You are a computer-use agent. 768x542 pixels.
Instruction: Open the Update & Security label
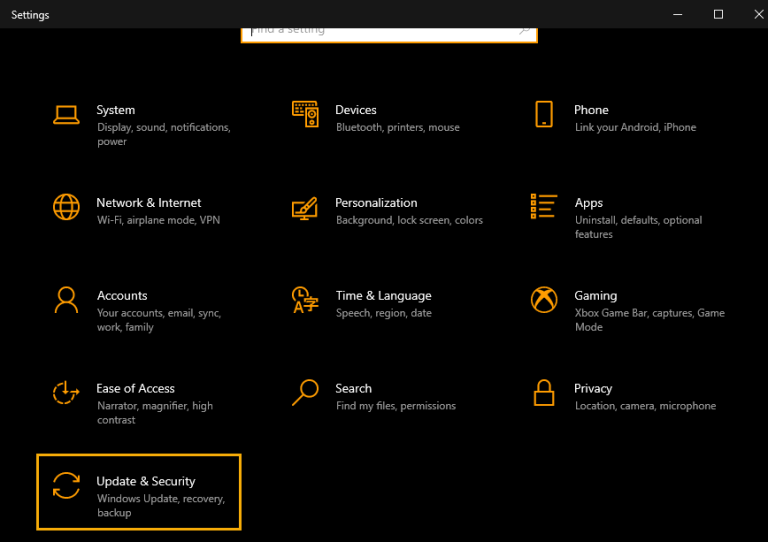pos(146,481)
